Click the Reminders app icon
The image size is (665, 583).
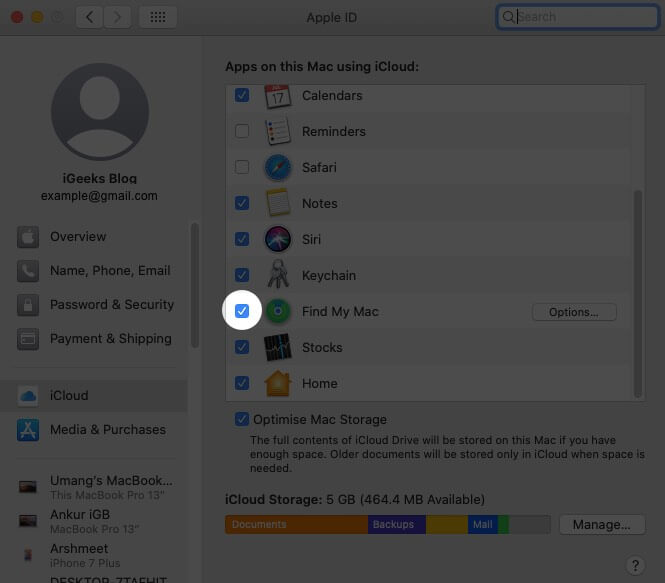(x=278, y=131)
